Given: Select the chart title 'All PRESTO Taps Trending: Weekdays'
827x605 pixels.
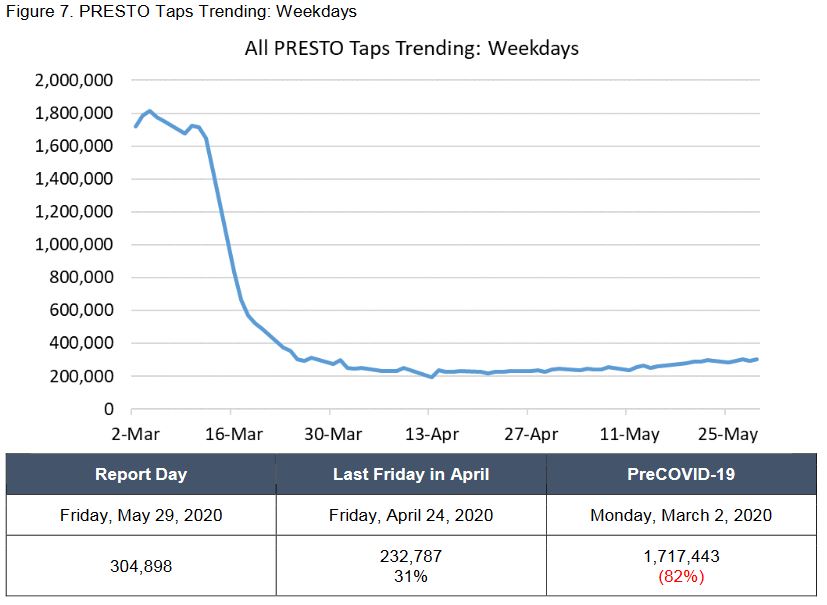Looking at the screenshot, I should [411, 48].
